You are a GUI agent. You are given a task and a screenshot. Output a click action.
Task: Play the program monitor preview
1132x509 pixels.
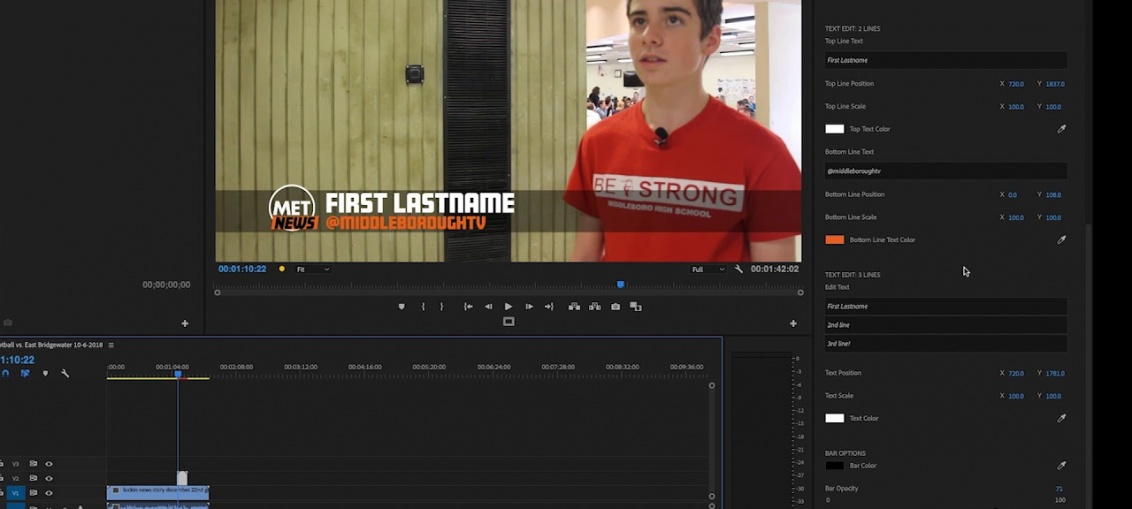(x=508, y=307)
